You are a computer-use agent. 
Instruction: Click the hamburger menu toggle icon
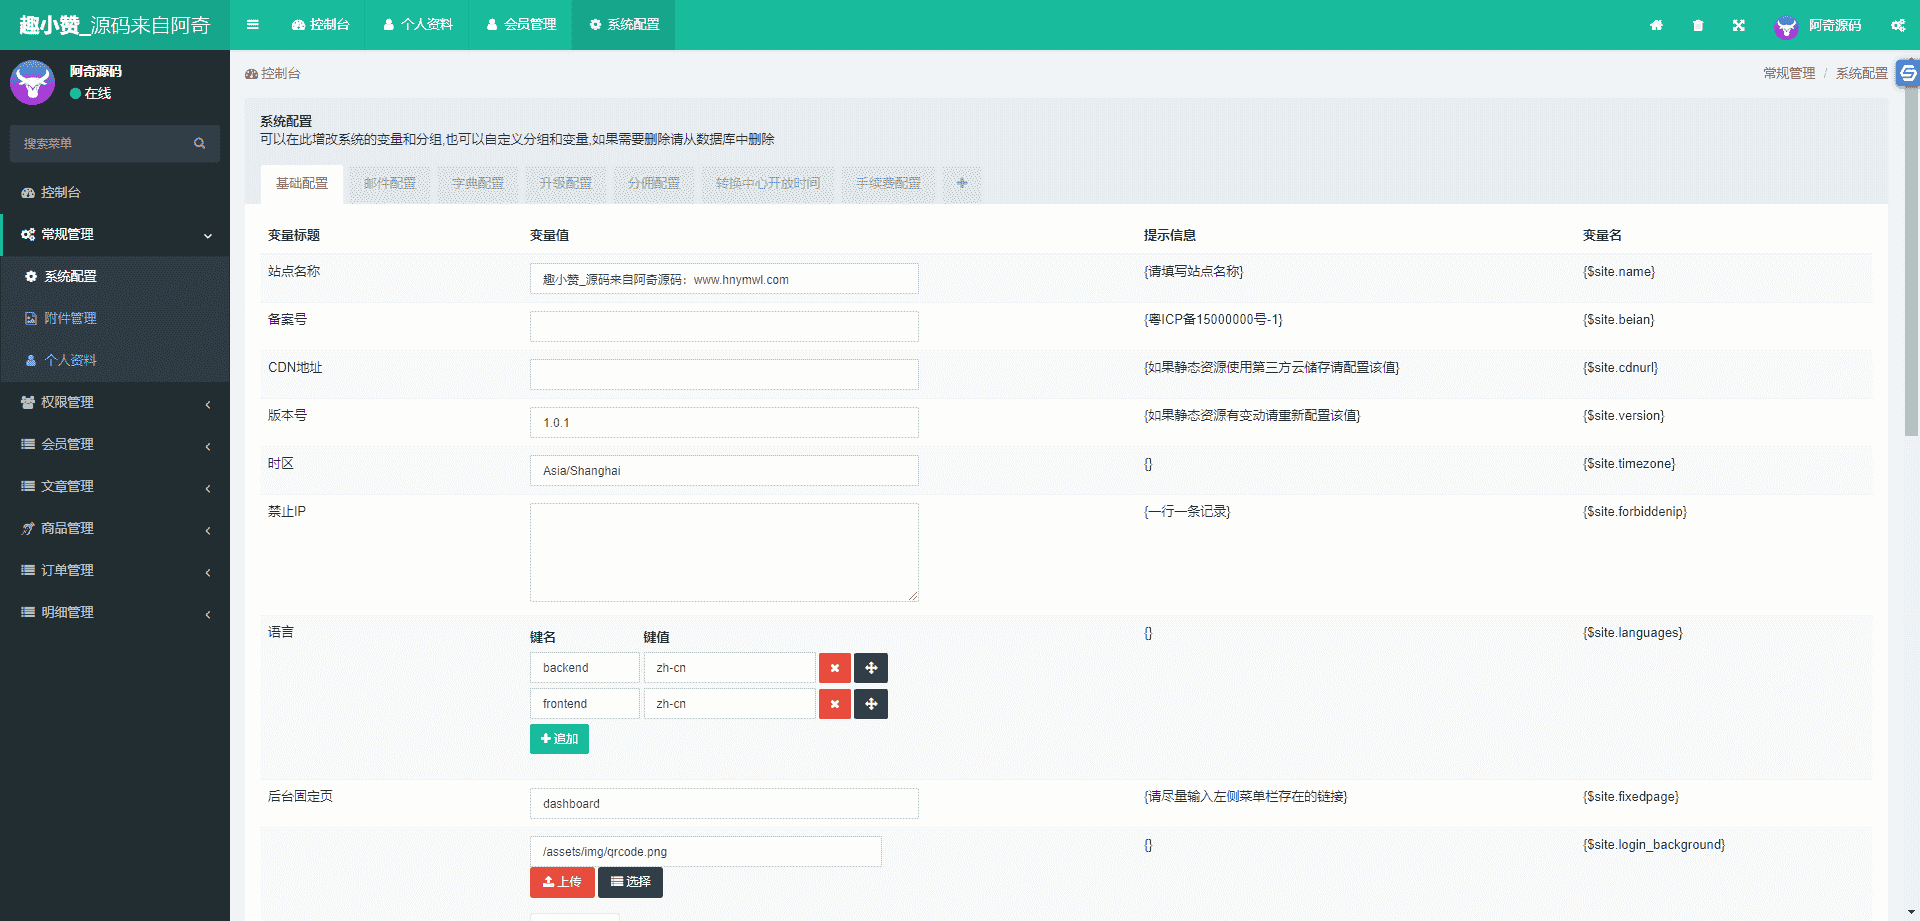coord(253,25)
